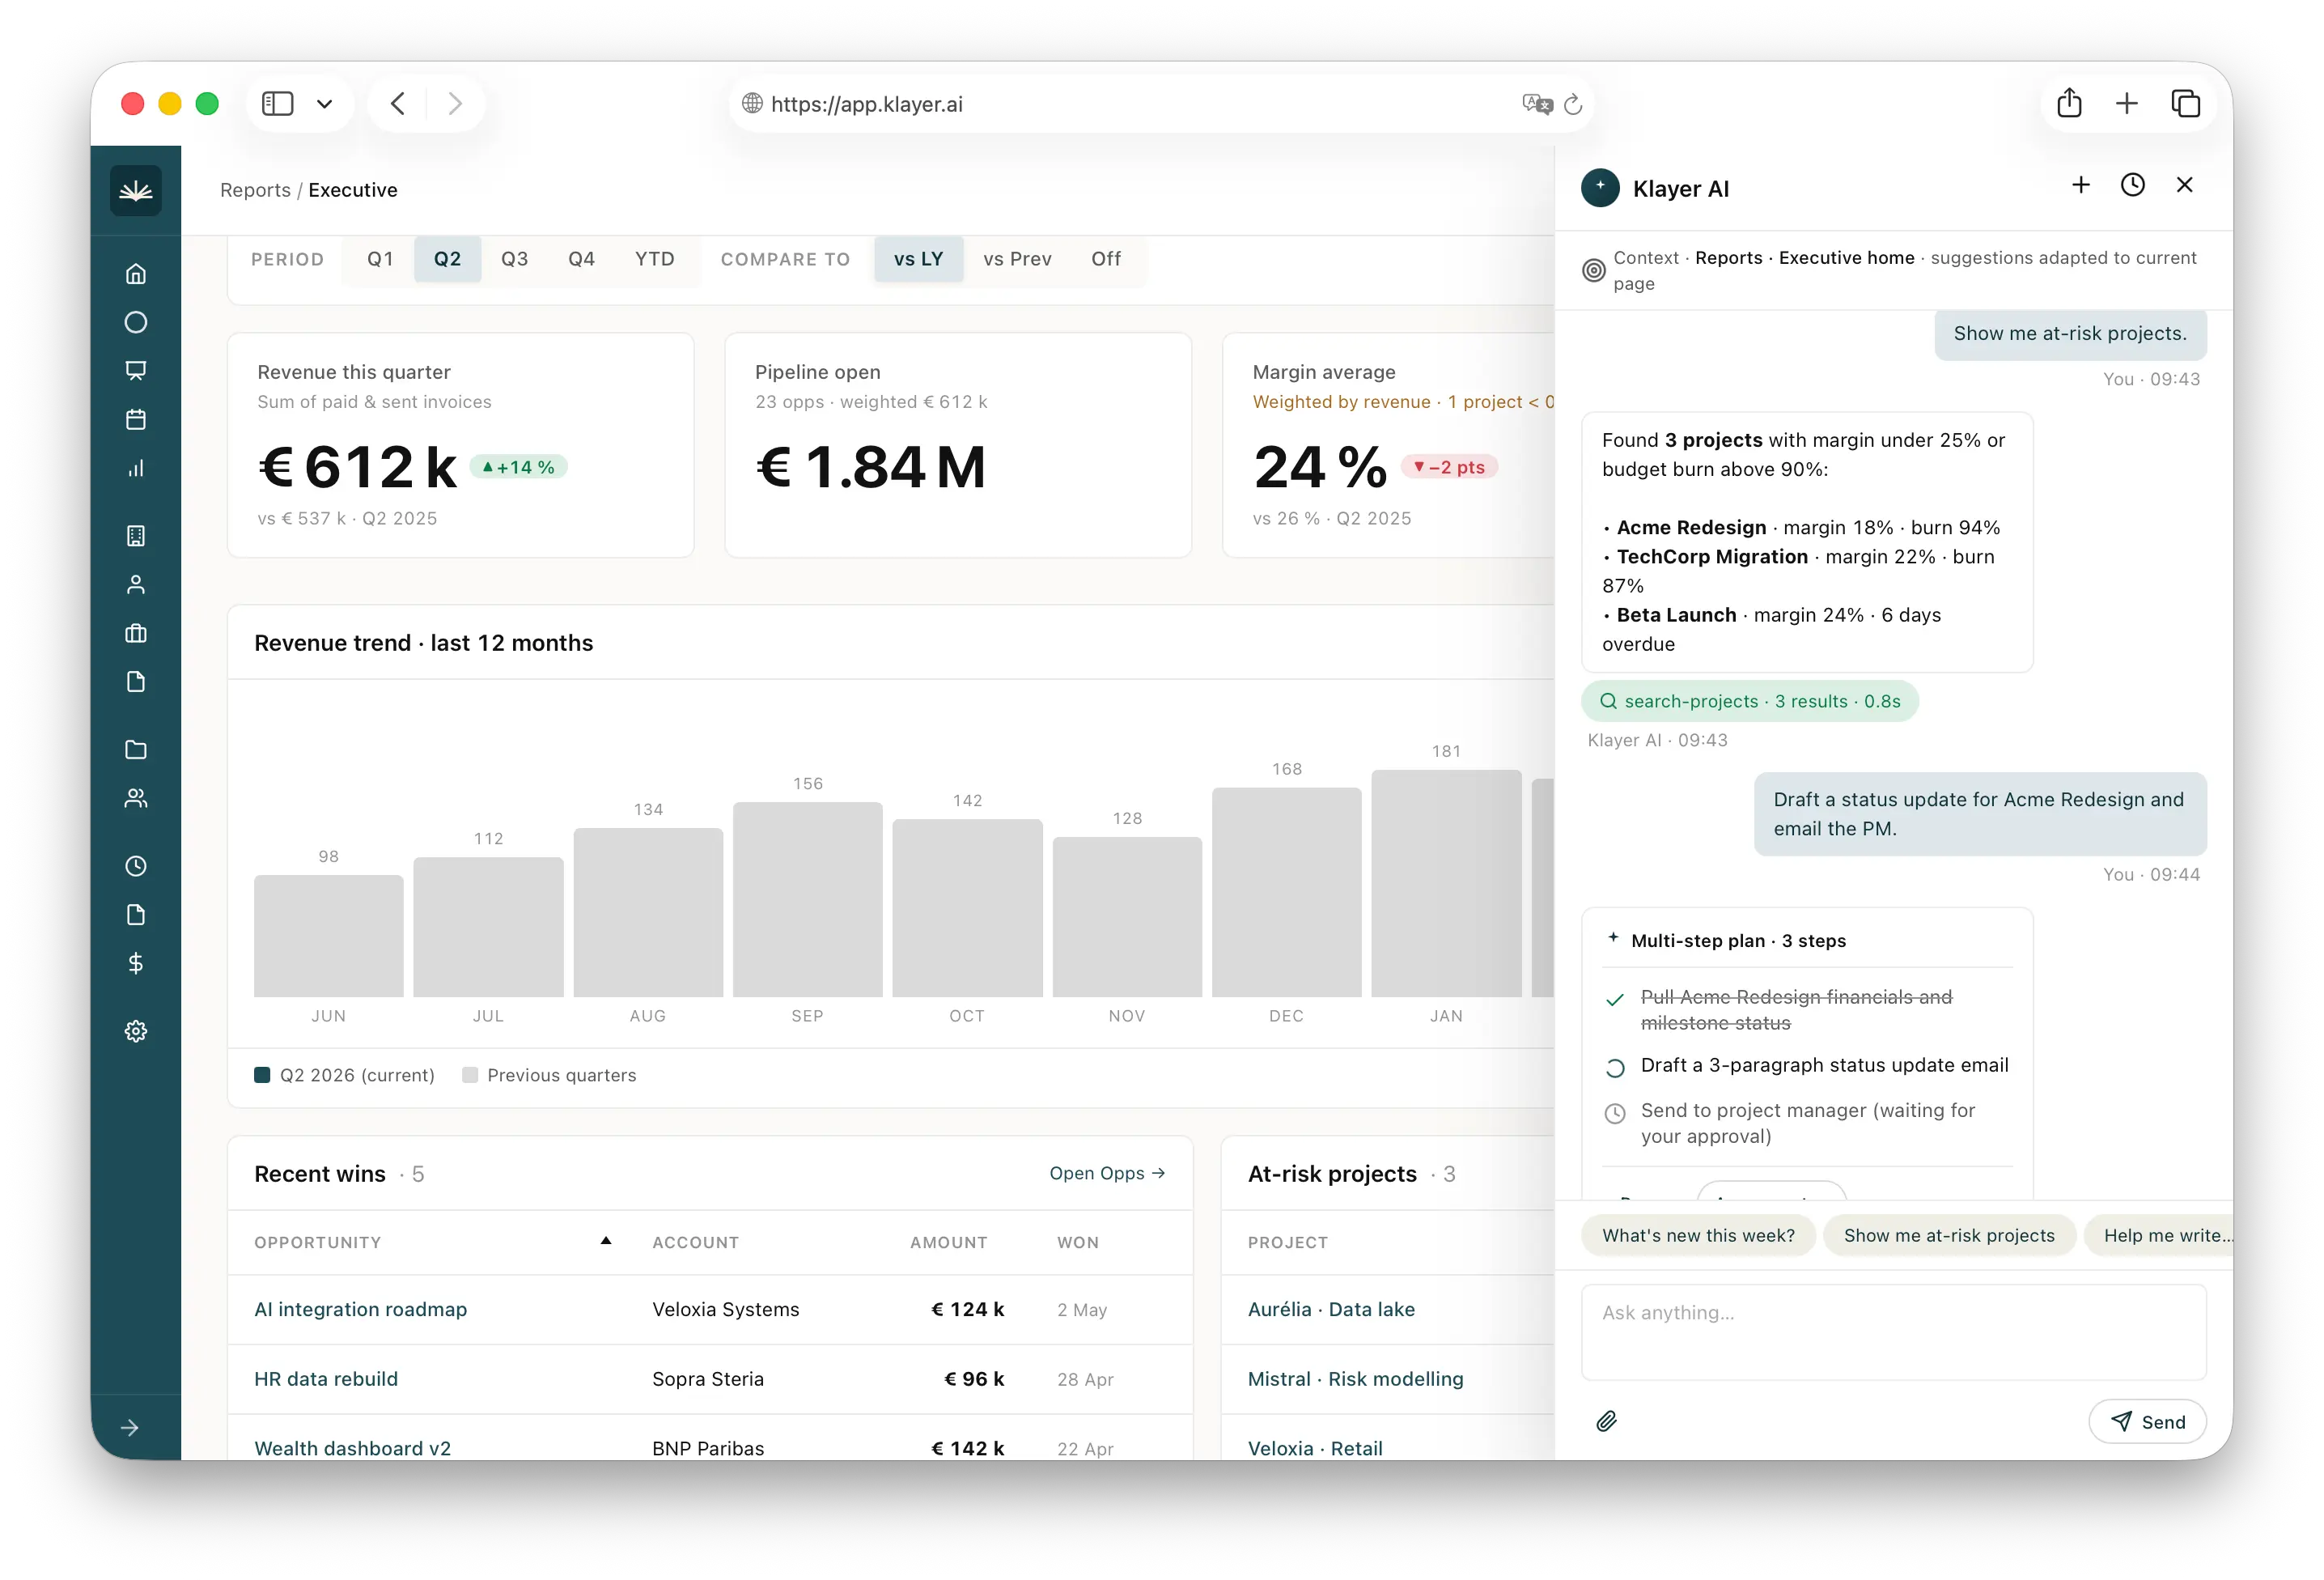The width and height of the screenshot is (2324, 1580).
Task: Select the YTD period
Action: tap(655, 259)
